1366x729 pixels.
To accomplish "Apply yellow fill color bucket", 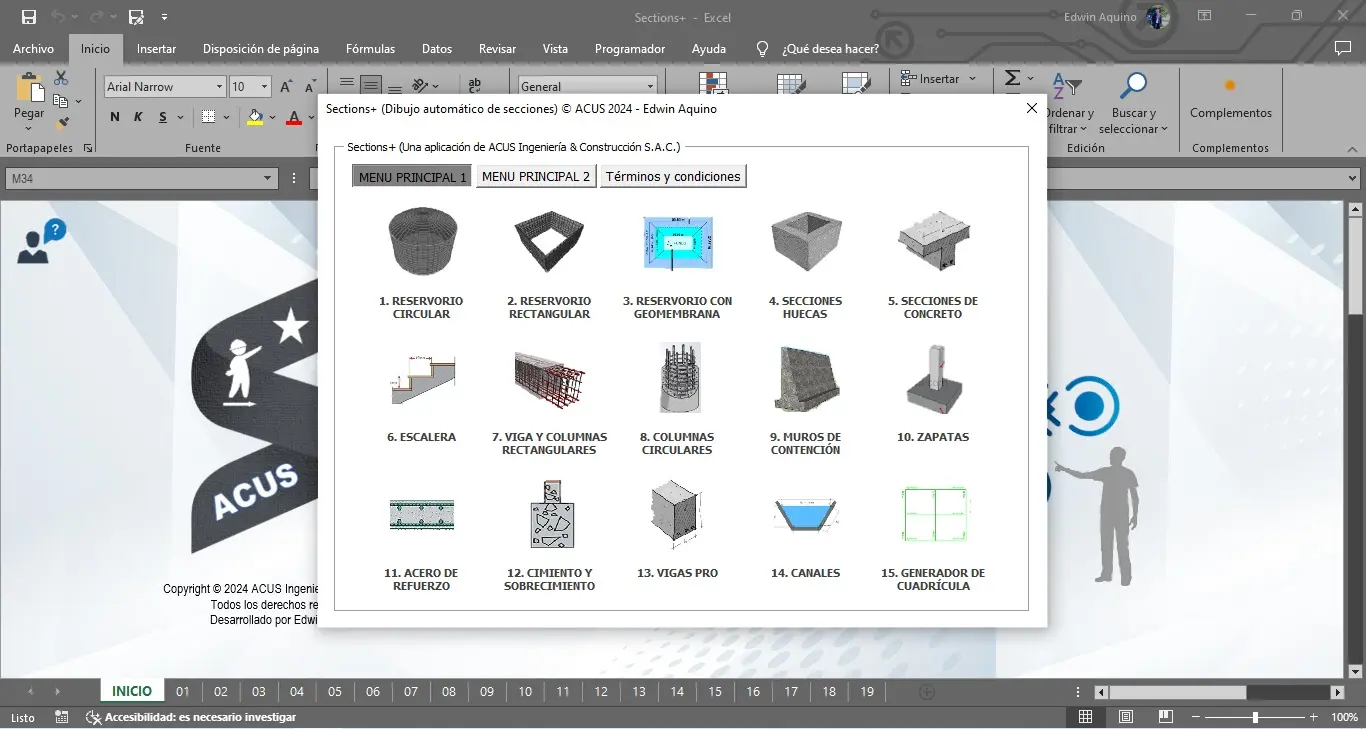I will click(254, 117).
